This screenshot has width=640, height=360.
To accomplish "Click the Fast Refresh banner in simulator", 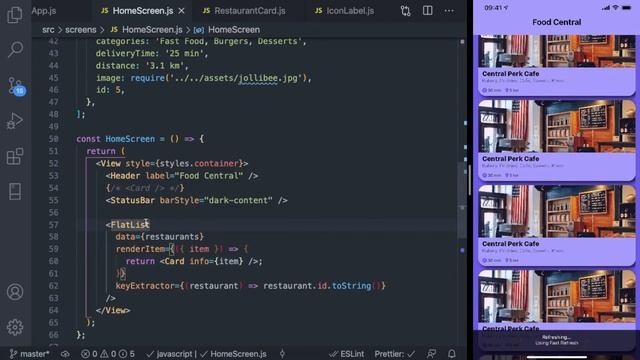I will pos(556,340).
